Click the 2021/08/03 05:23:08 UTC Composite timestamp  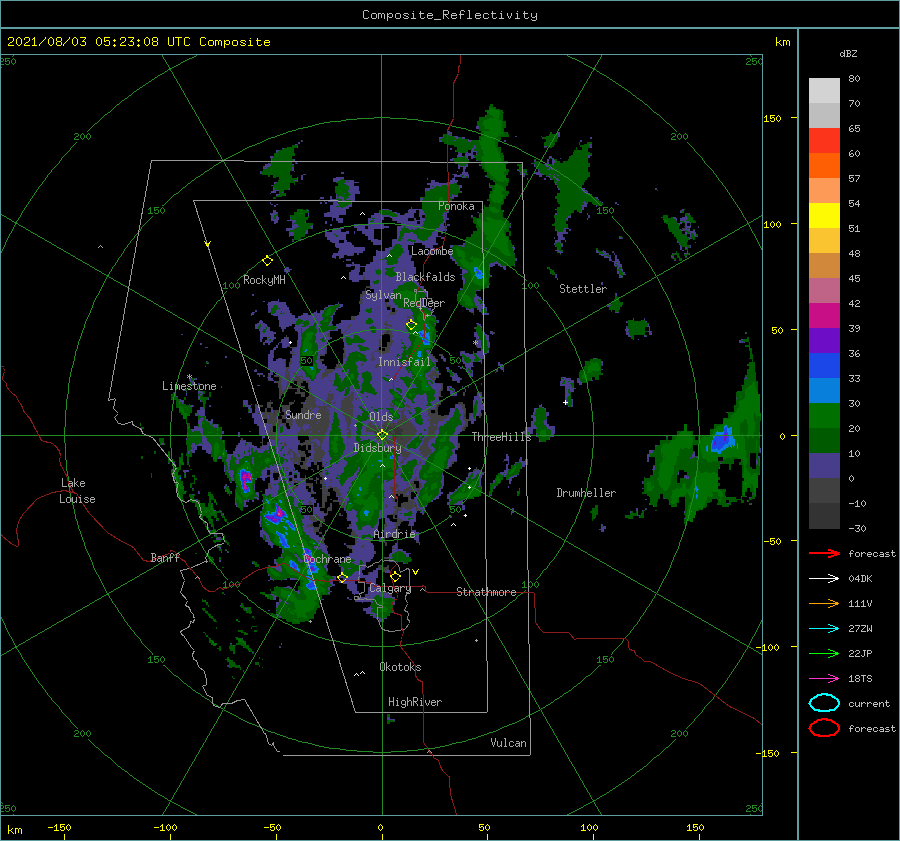pyautogui.click(x=138, y=42)
